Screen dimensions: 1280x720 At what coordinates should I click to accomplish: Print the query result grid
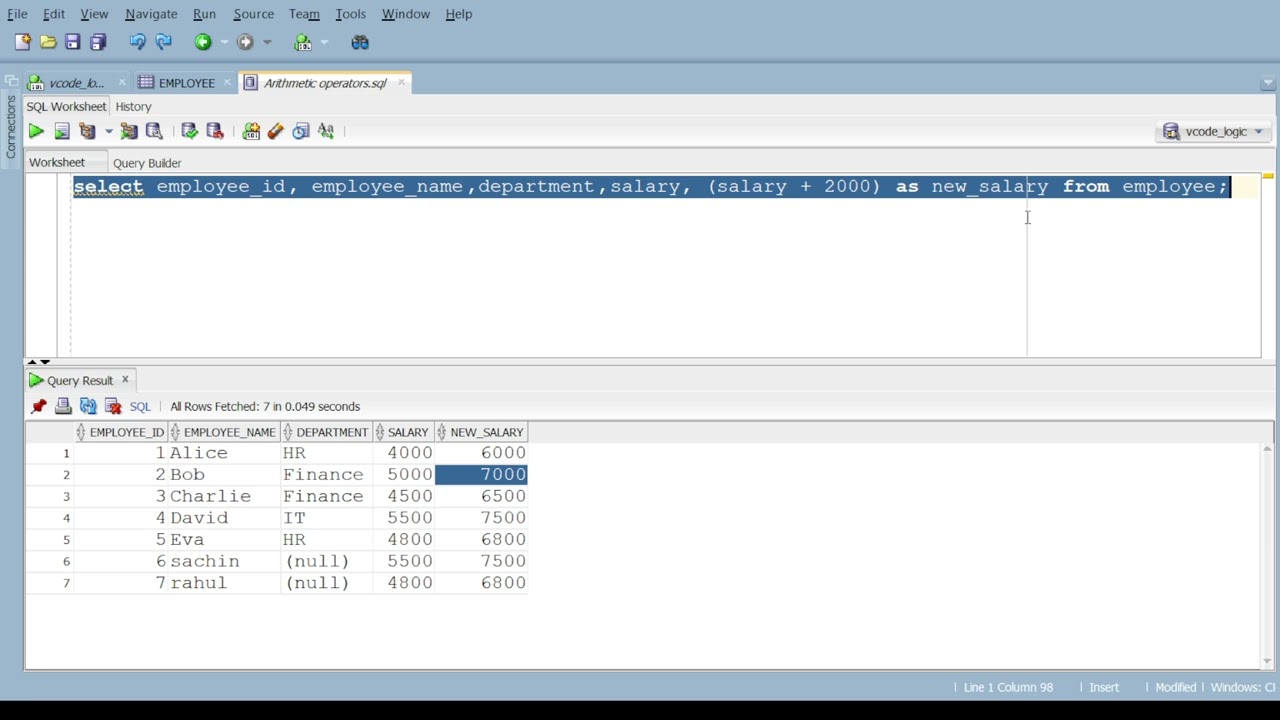[x=63, y=406]
